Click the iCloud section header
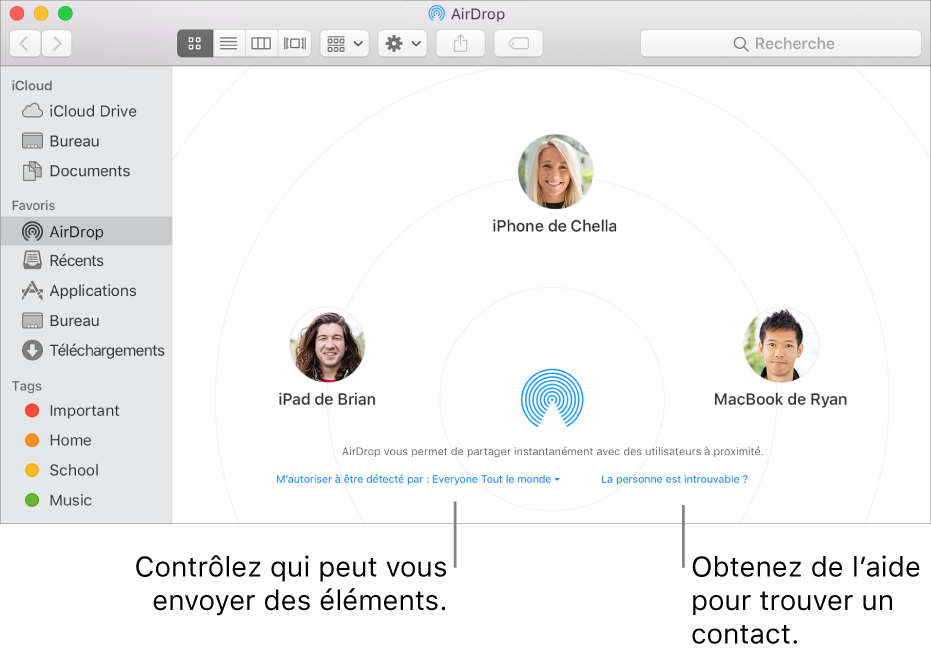Image resolution: width=931 pixels, height=649 pixels. (x=31, y=86)
